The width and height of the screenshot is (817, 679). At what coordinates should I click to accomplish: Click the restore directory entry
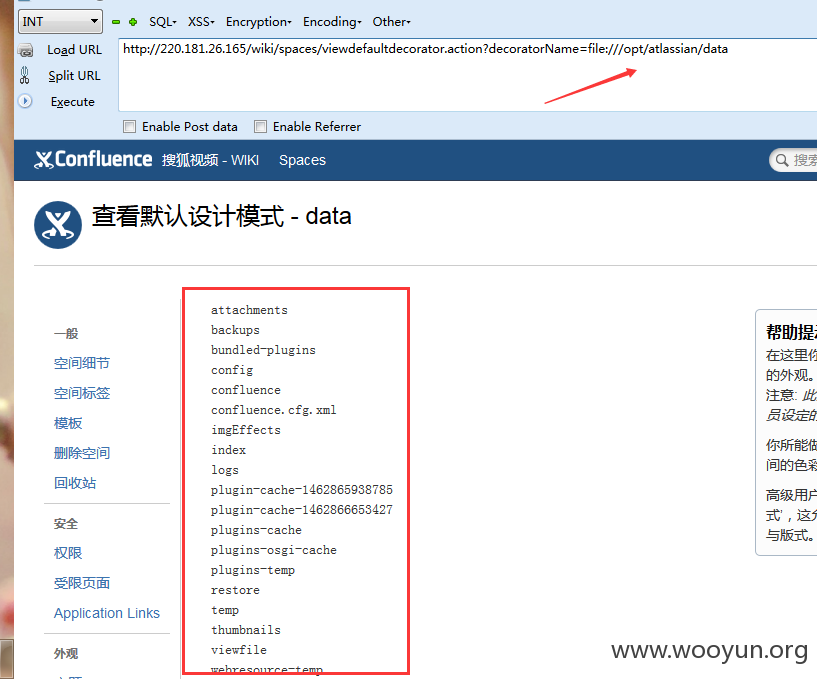[x=235, y=590]
